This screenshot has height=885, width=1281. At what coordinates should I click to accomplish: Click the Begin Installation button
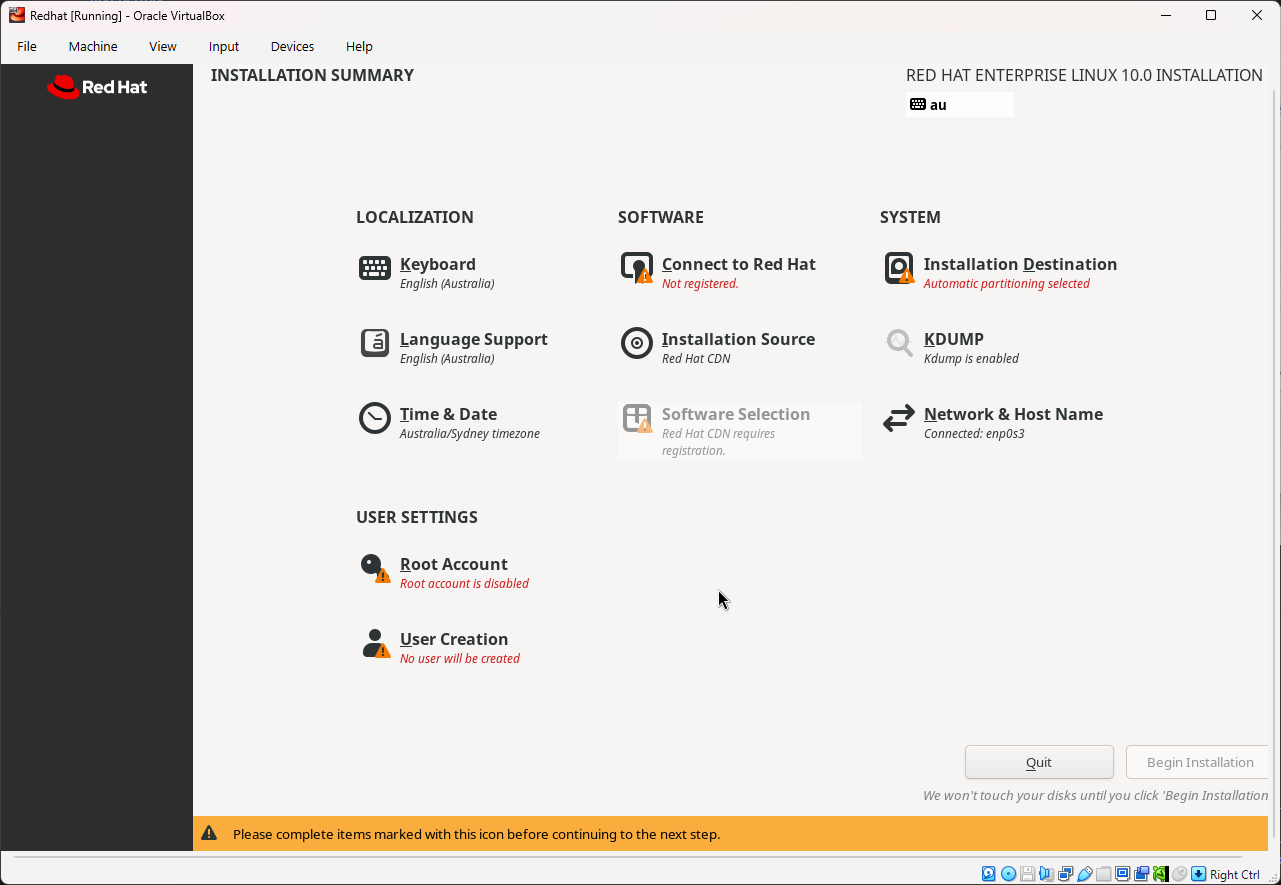tap(1199, 762)
